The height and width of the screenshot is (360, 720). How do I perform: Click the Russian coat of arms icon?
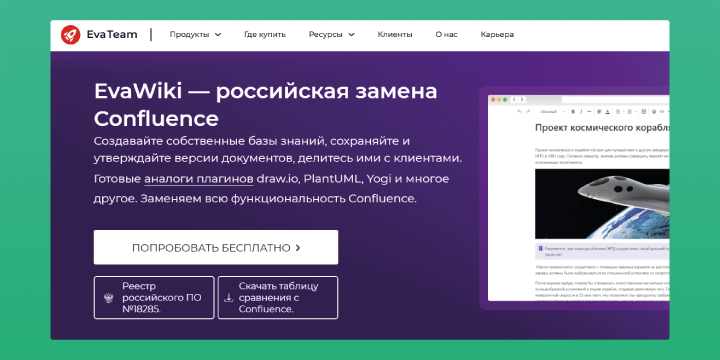pos(109,298)
